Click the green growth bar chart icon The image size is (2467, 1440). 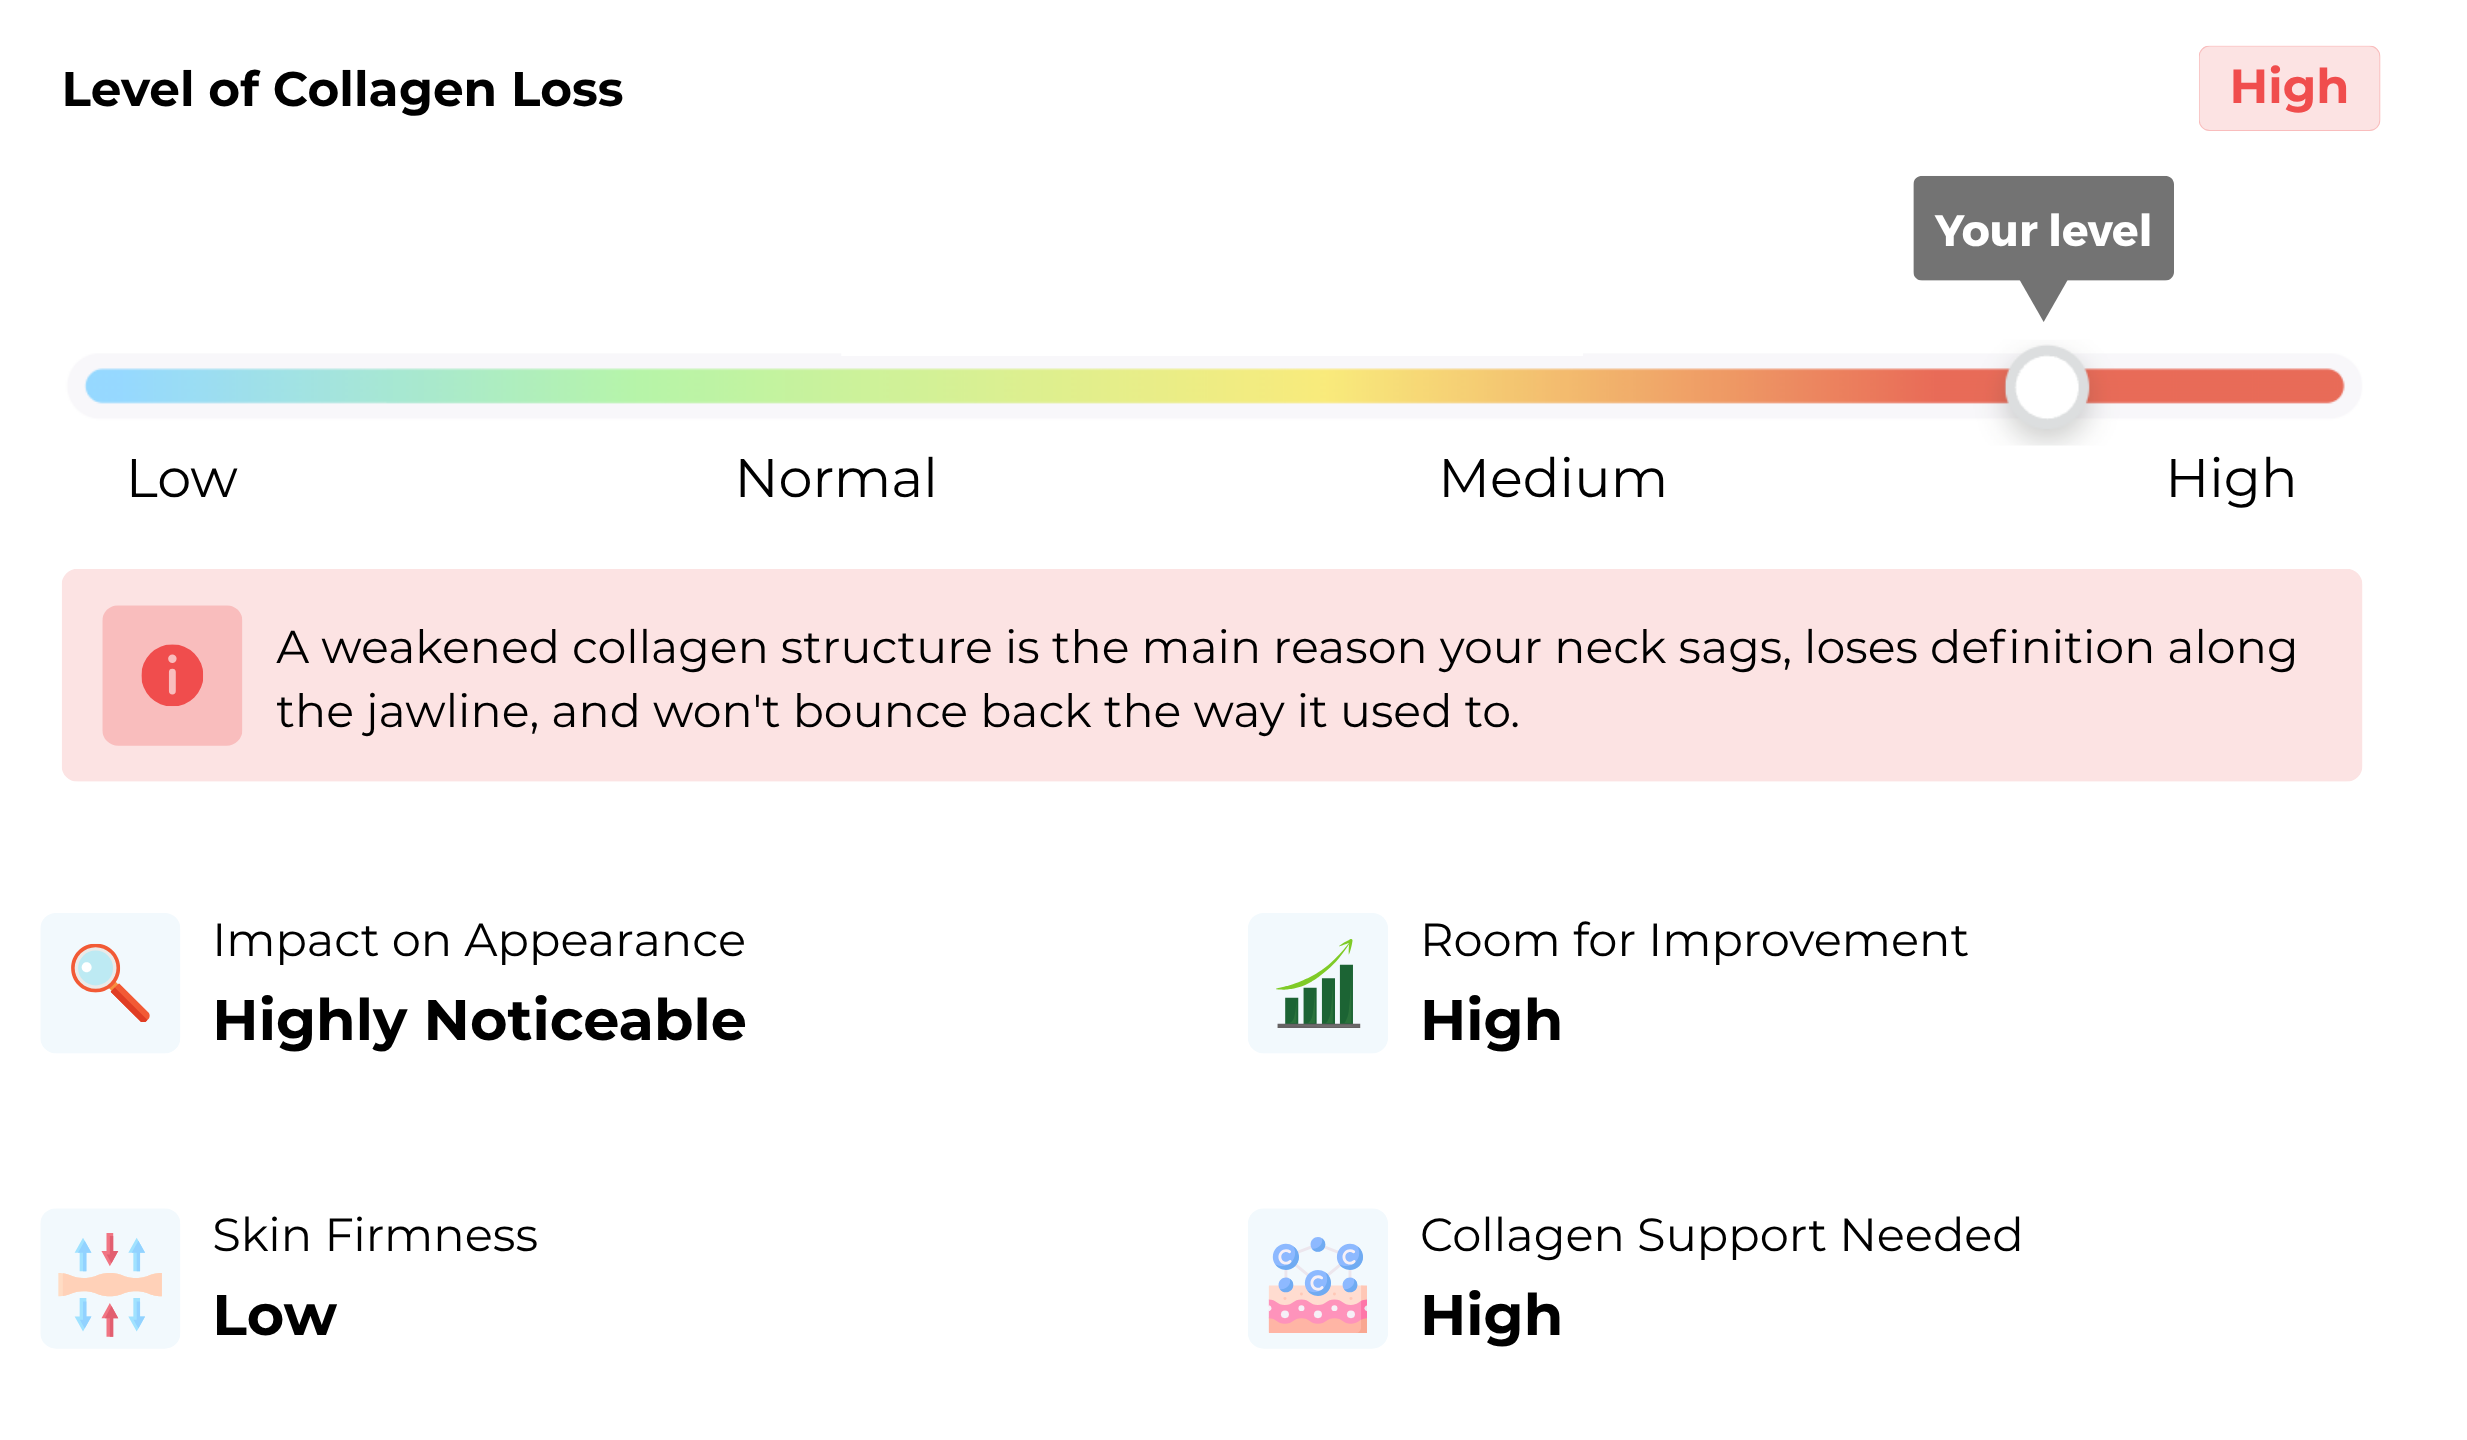1317,982
